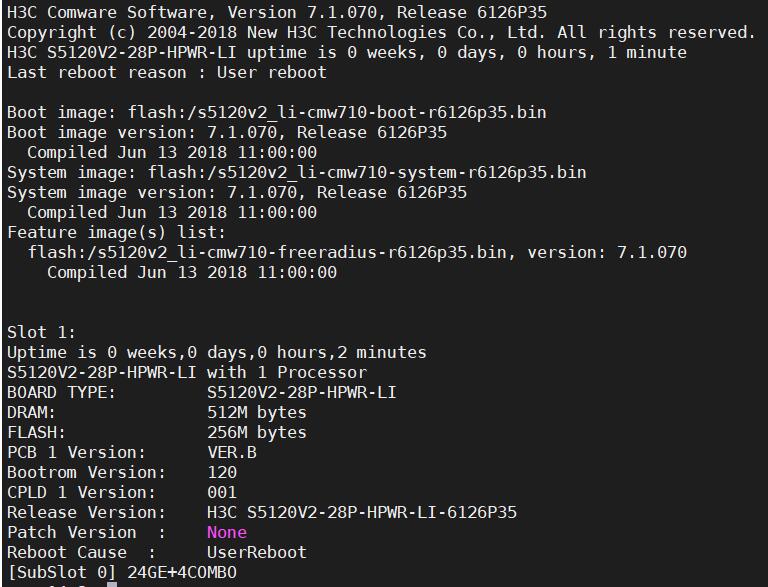768x587 pixels.
Task: Click the Reboot Cause value "UserReboot"
Action: pos(256,552)
